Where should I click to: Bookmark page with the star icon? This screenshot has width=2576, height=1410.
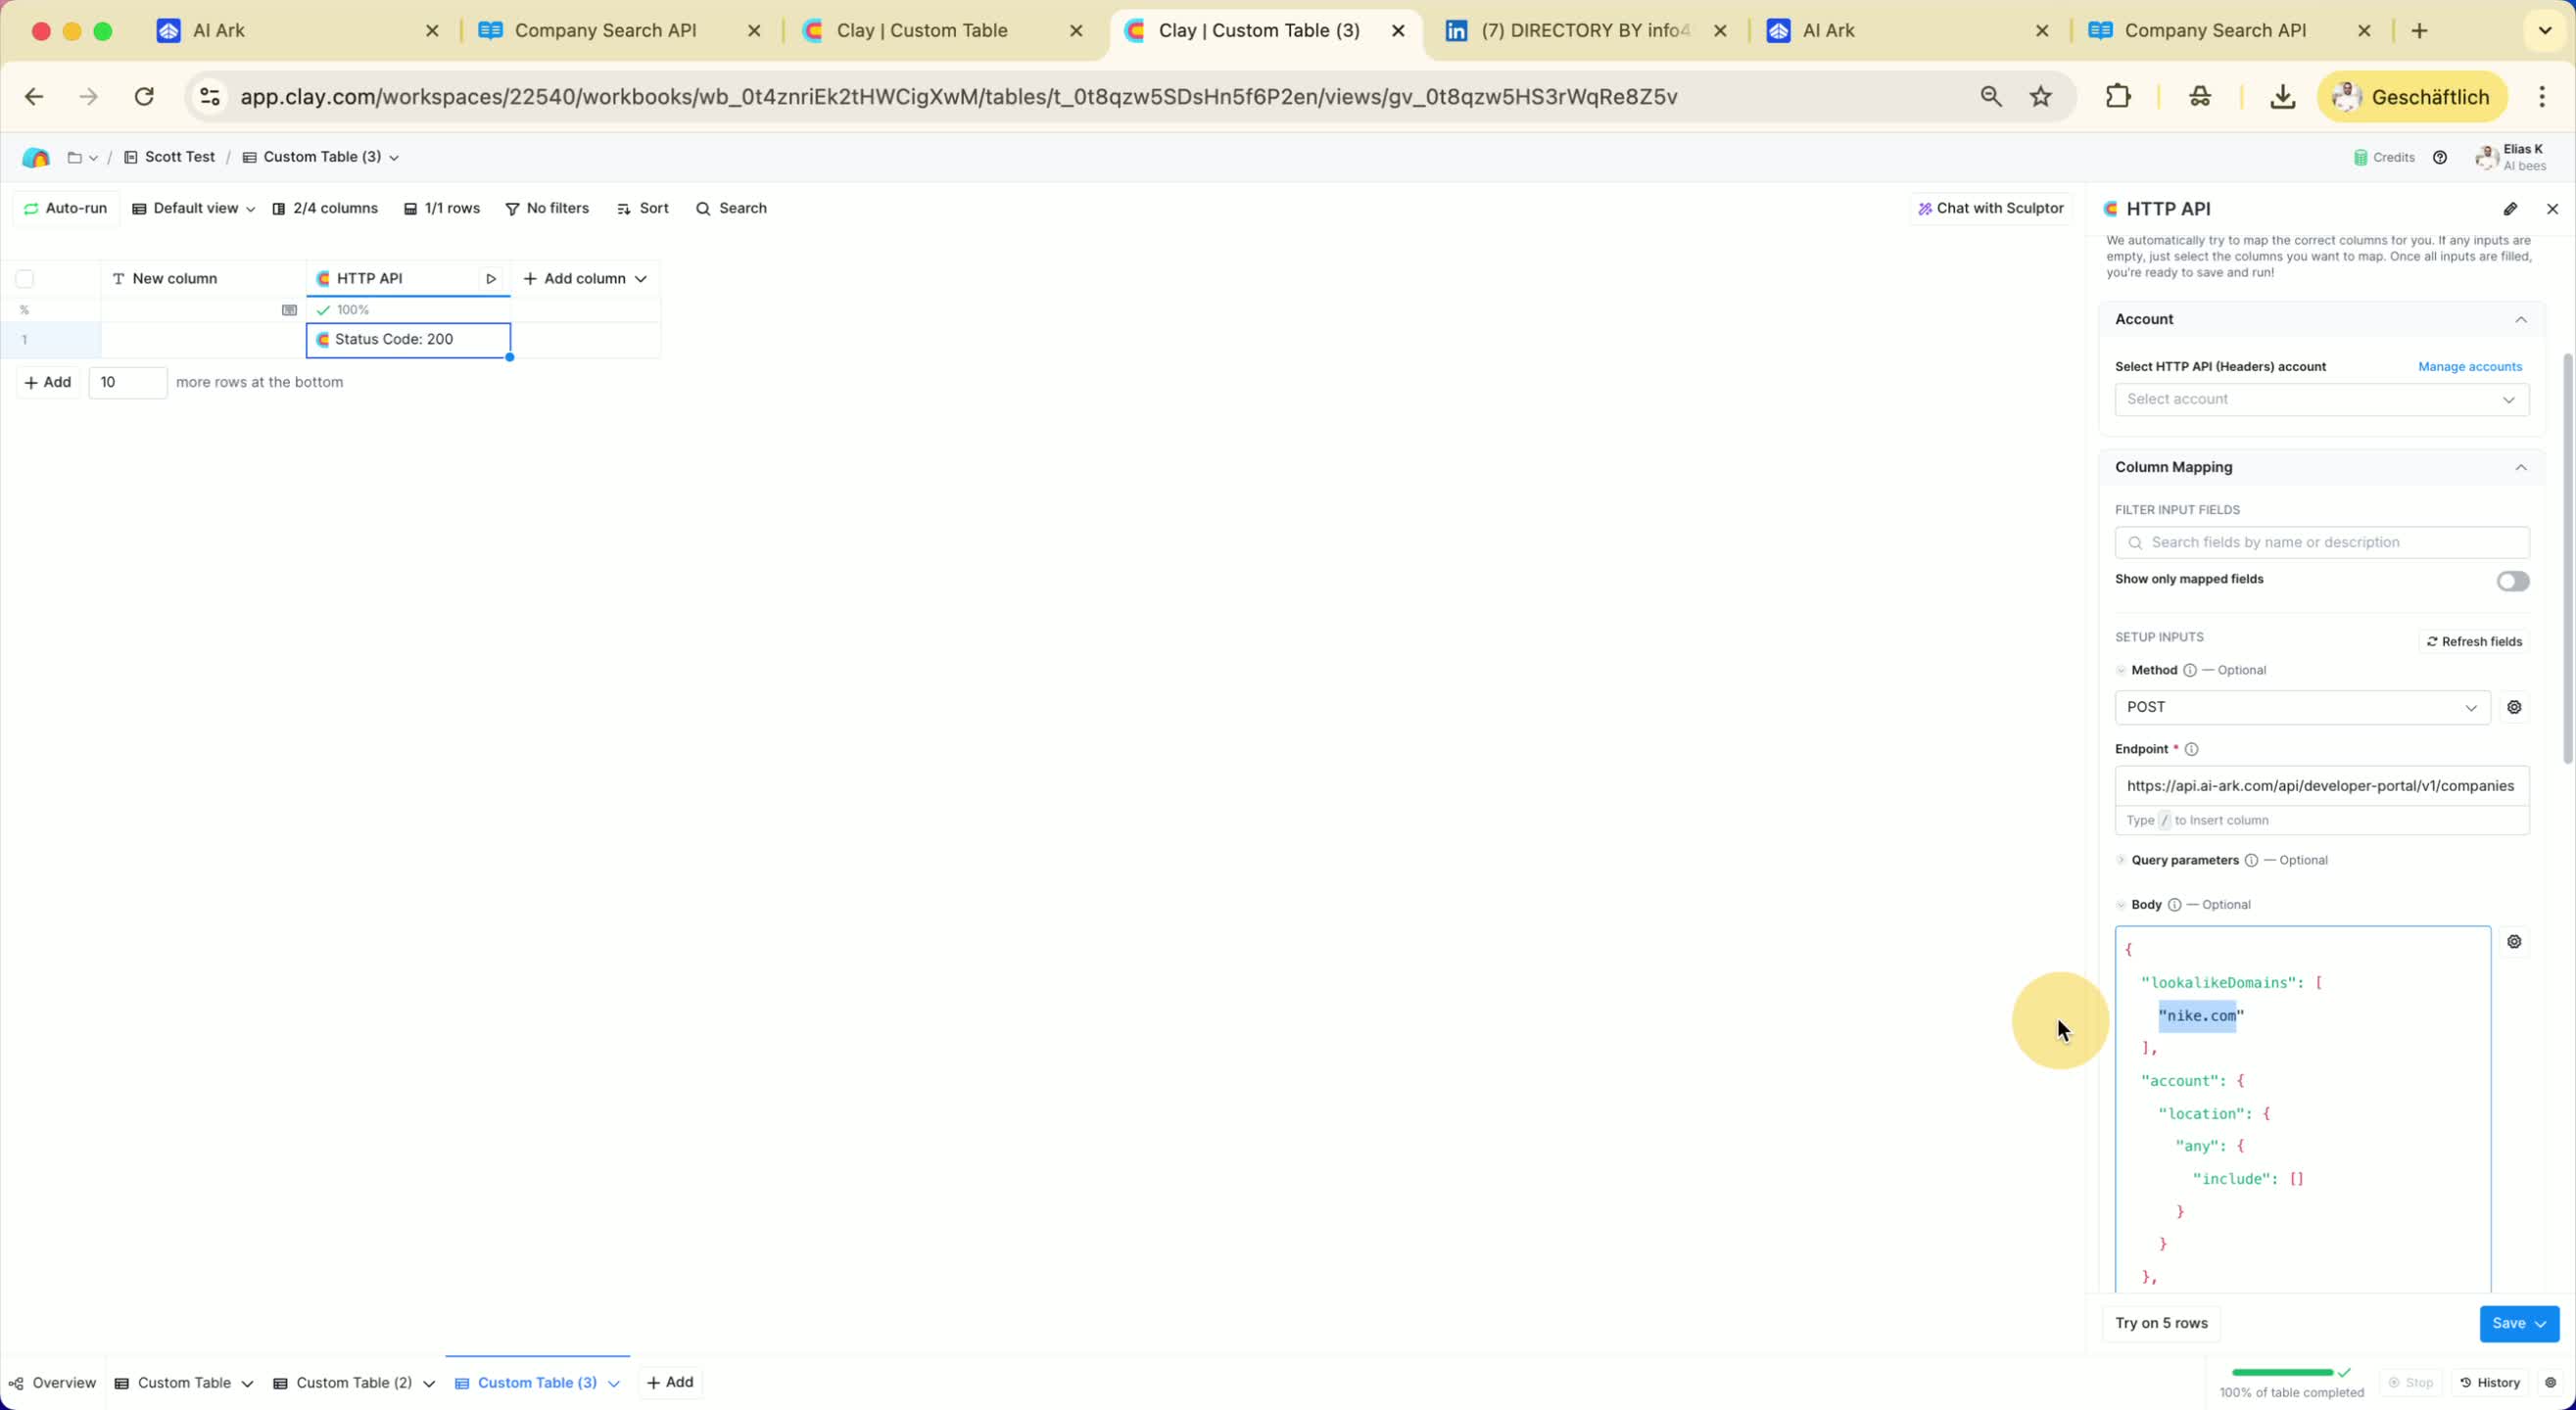(x=2040, y=97)
